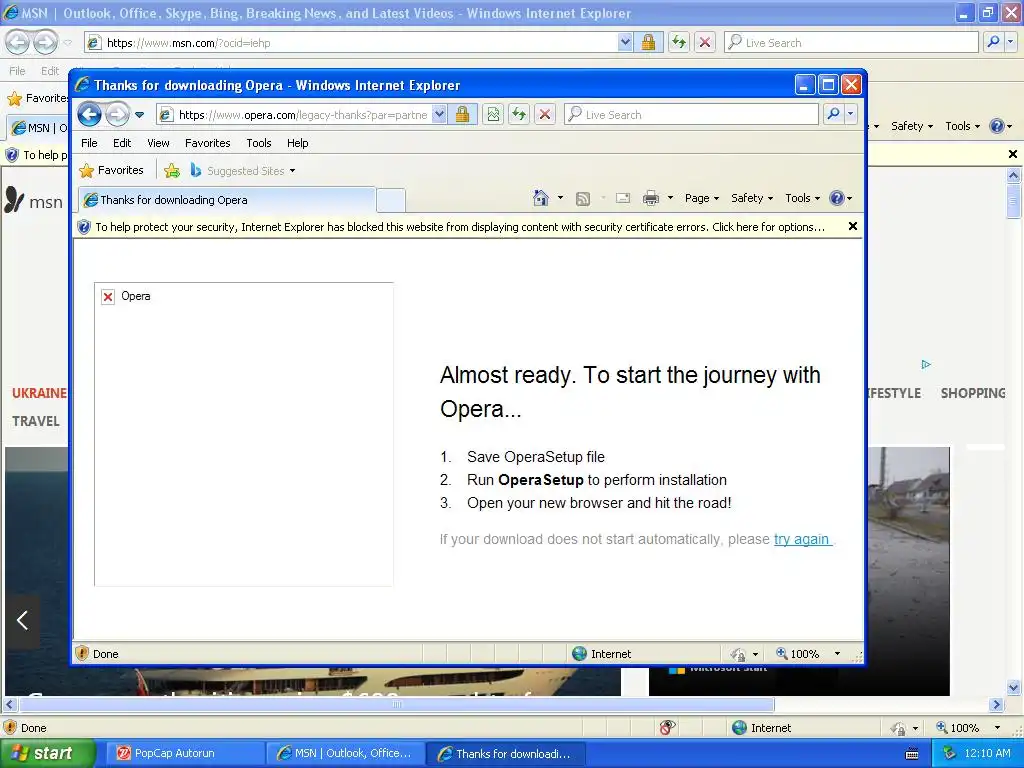Click Protected Mode icon in Opera status bar
The image size is (1024, 768).
coord(739,654)
